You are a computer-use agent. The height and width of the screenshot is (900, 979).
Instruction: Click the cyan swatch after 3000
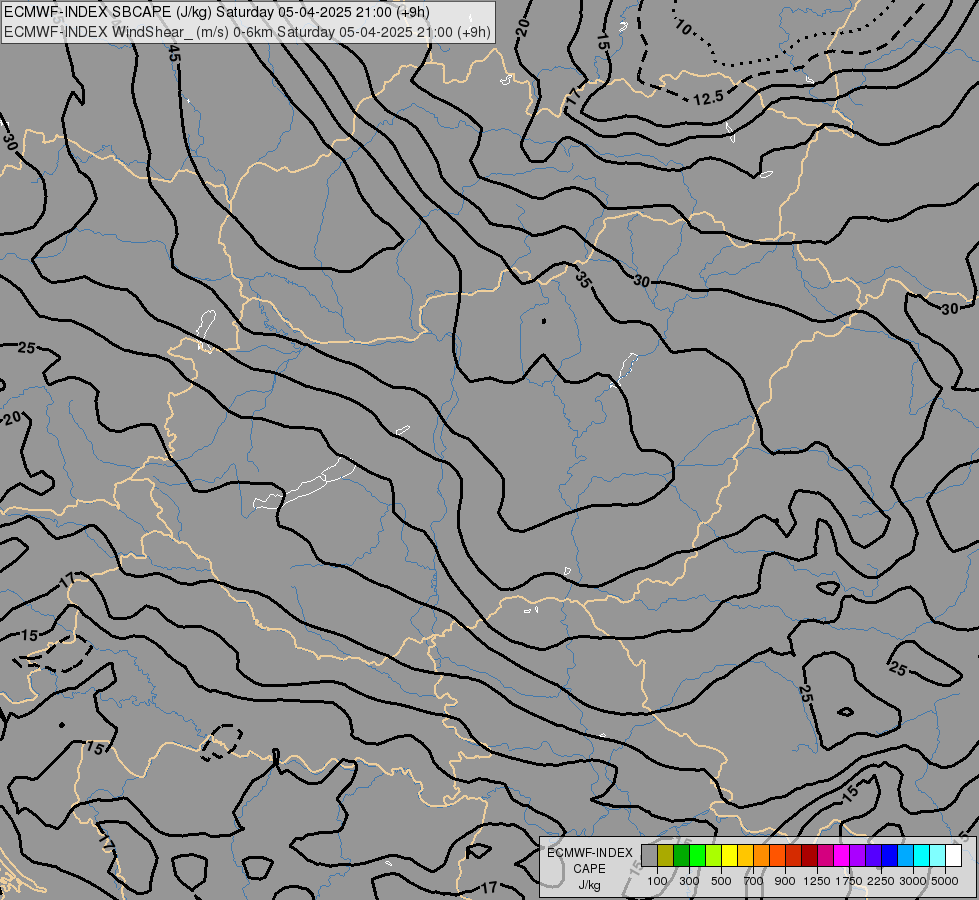[921, 855]
